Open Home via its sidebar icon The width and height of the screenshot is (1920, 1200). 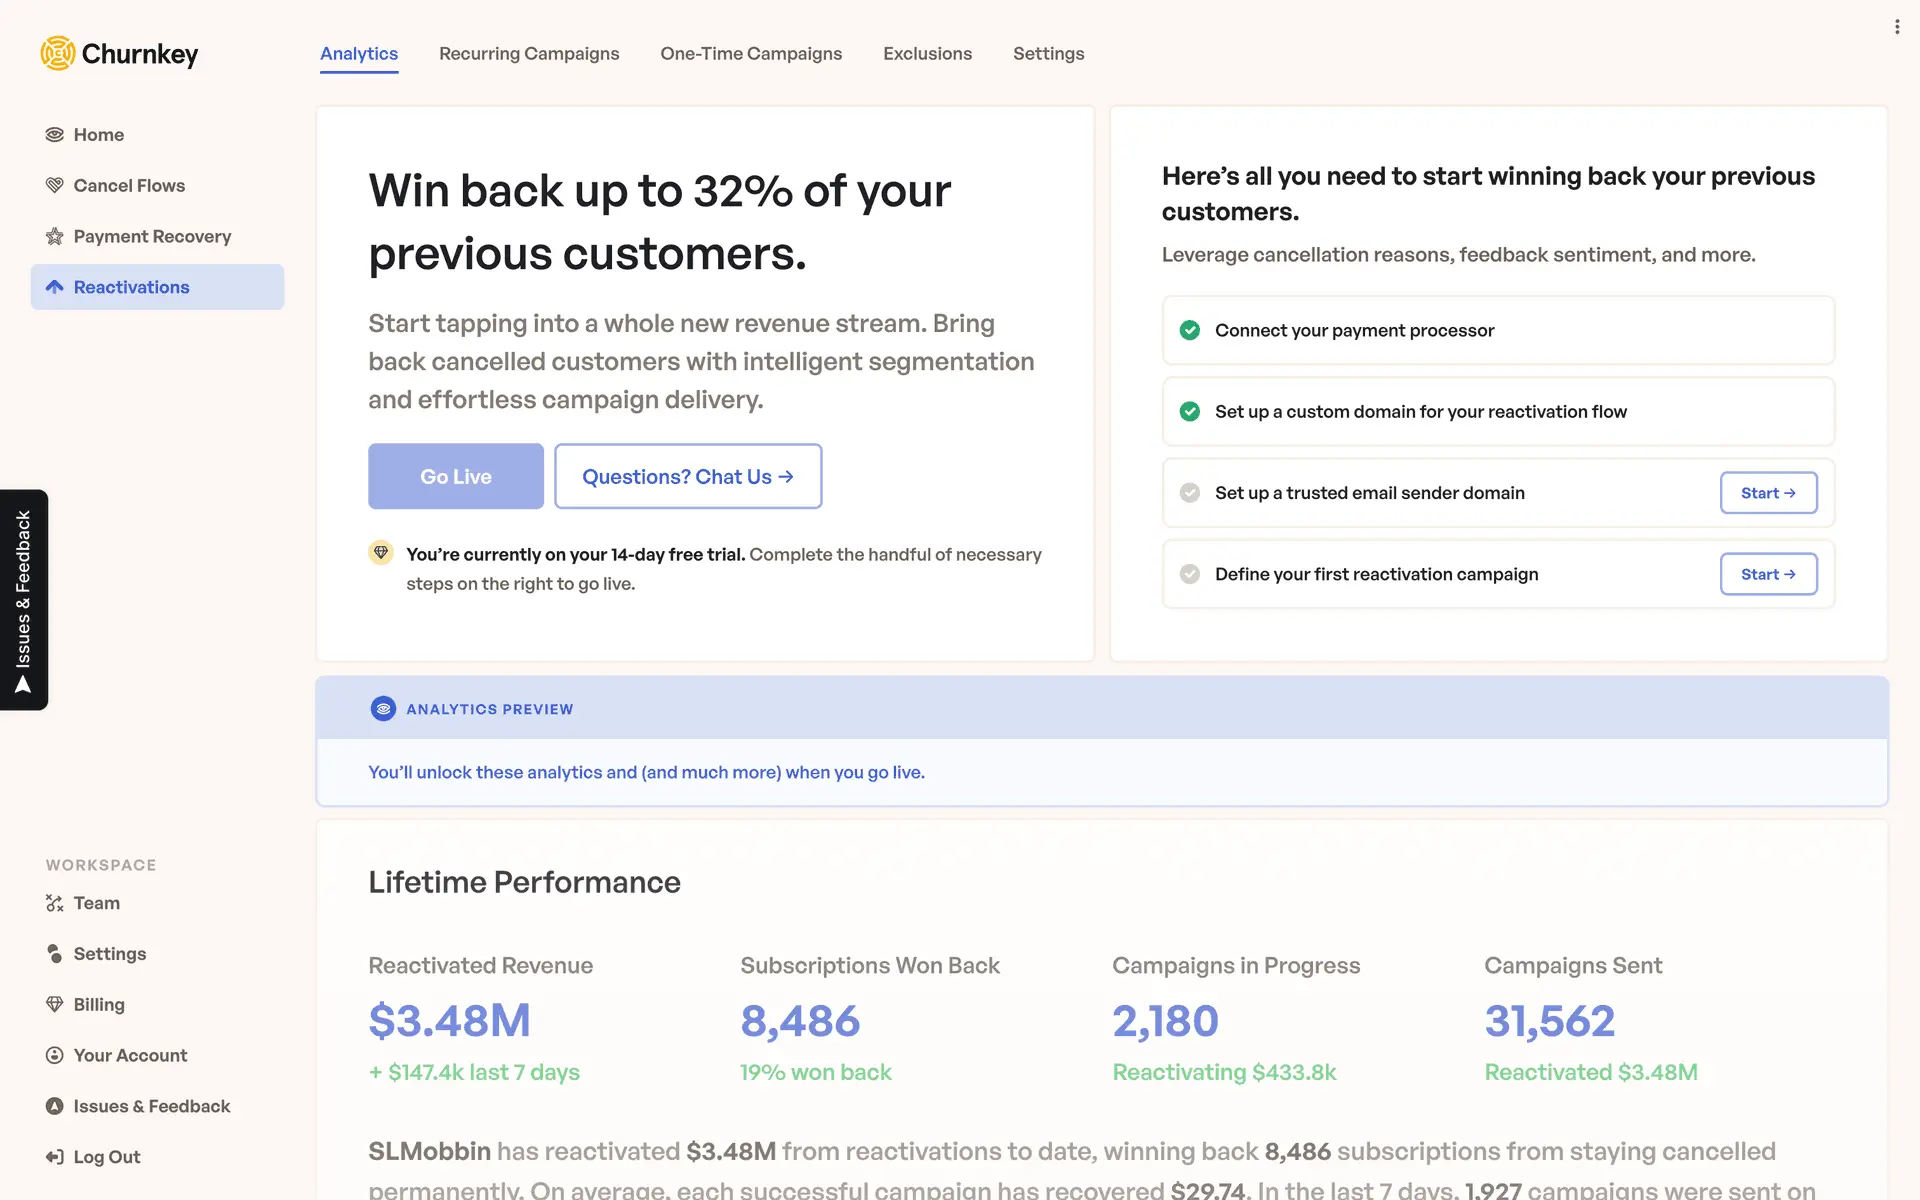click(55, 135)
